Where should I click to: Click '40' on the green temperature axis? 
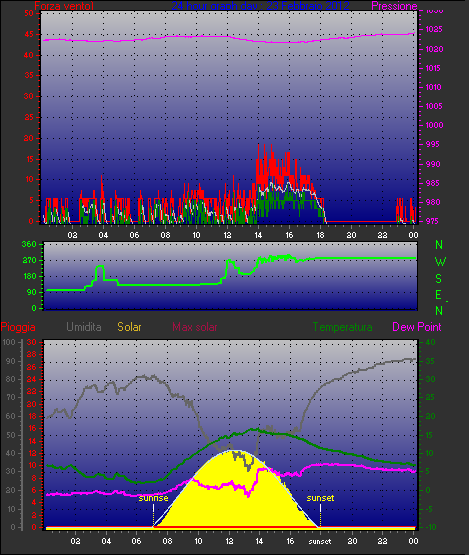tap(430, 342)
